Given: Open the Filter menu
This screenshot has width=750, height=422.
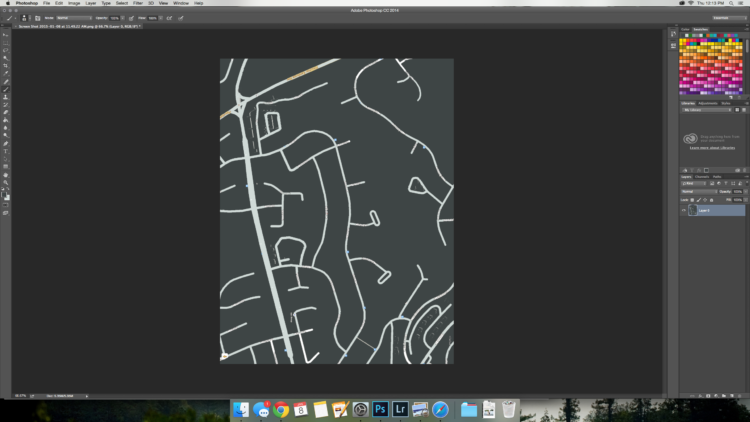Looking at the screenshot, I should click(x=137, y=3).
